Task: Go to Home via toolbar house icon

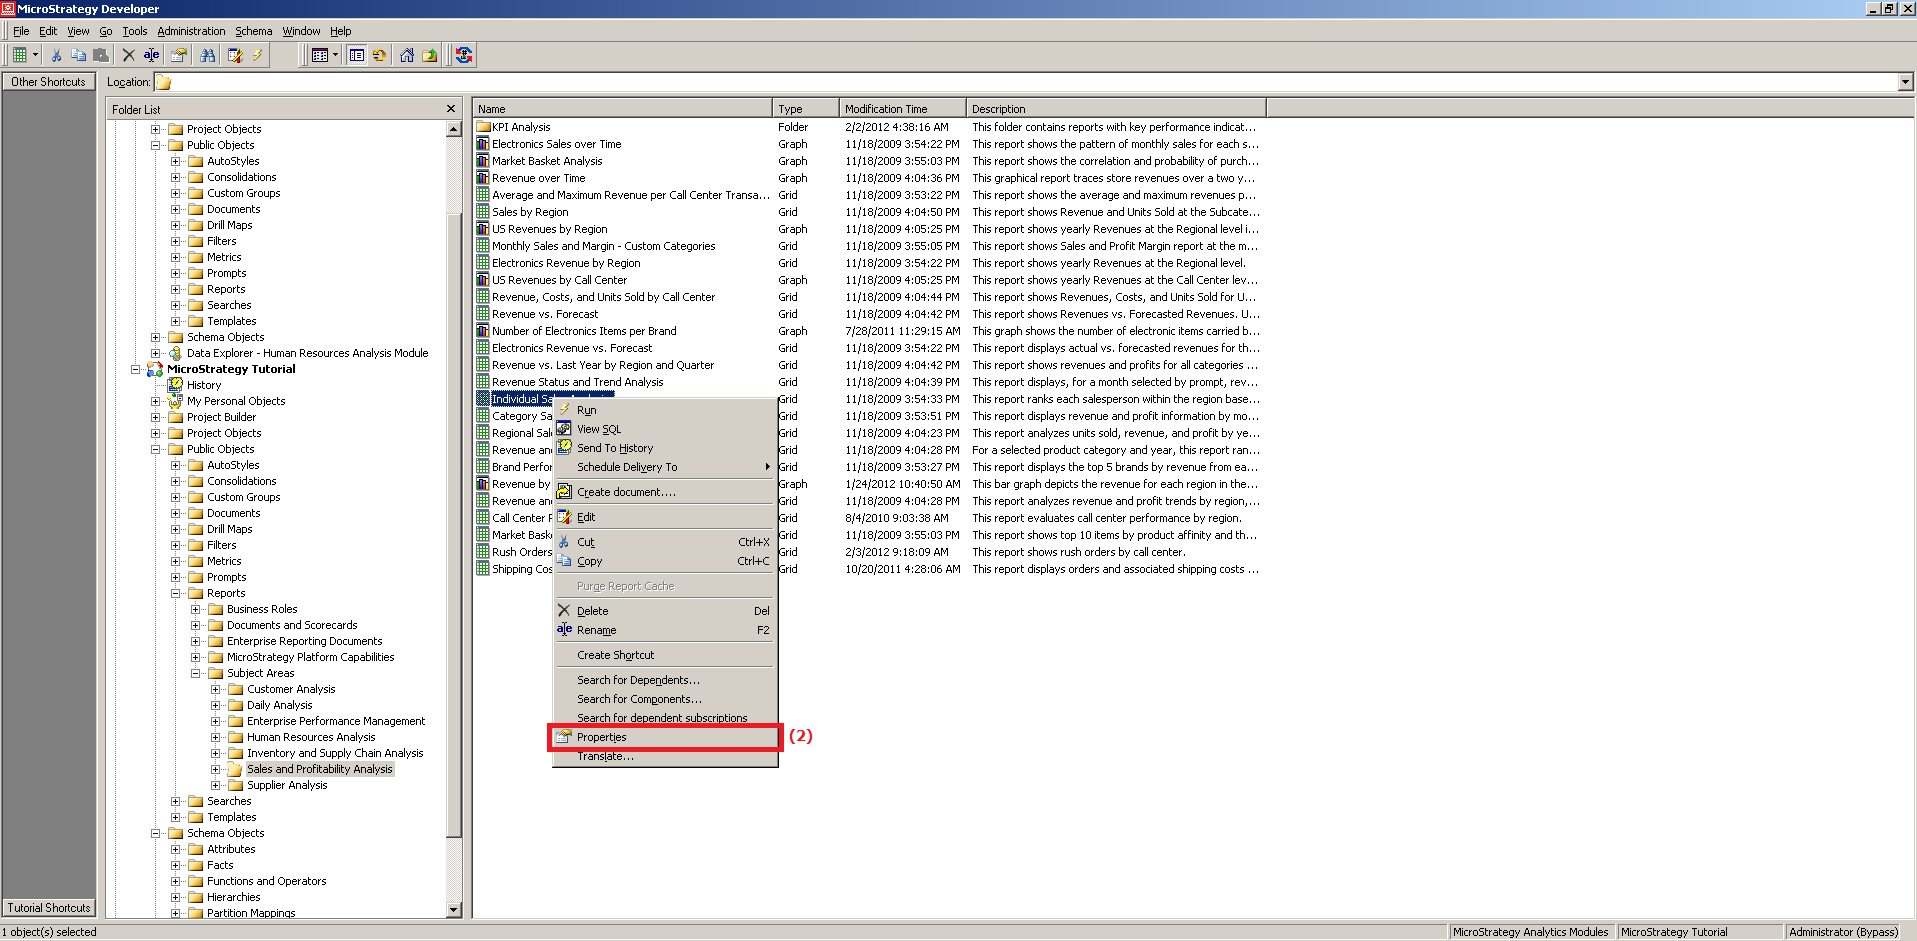Action: coord(407,55)
